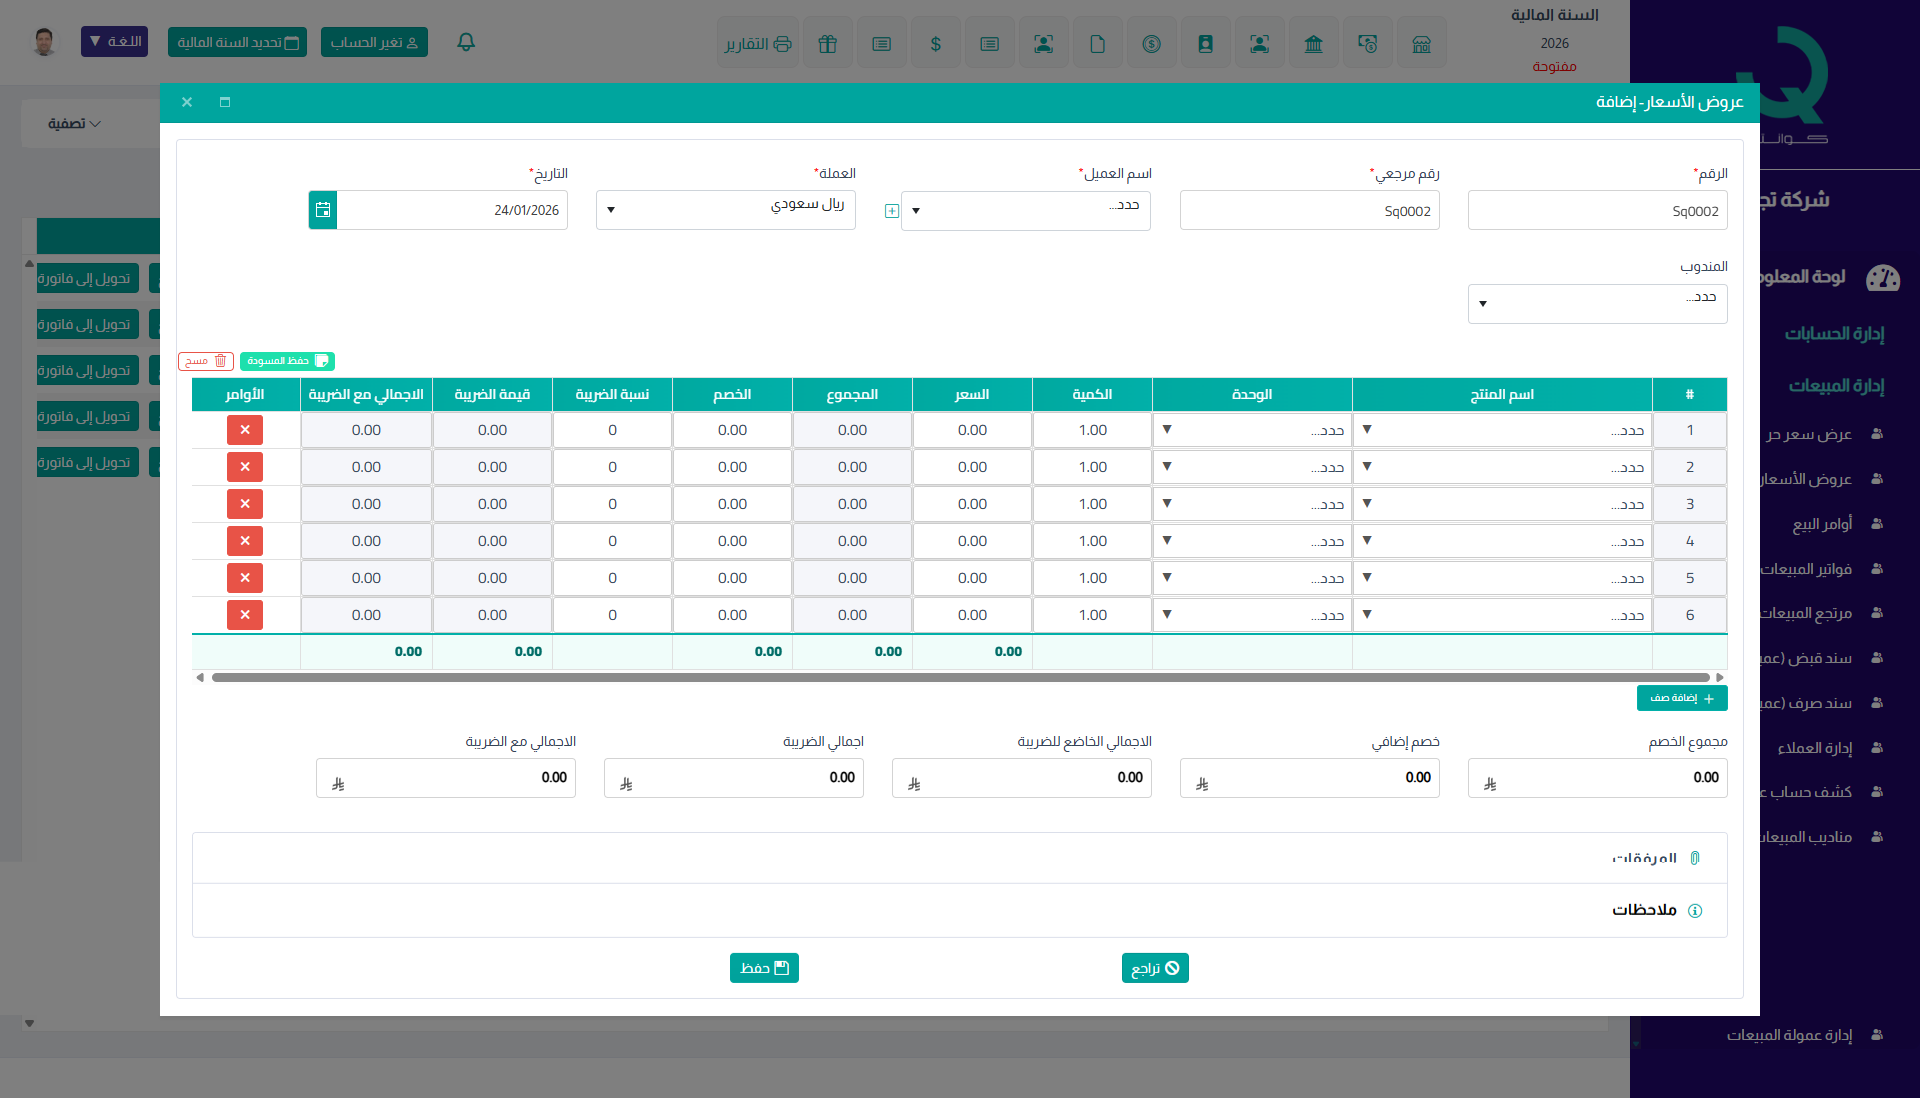This screenshot has height=1100, width=1920.
Task: Expand the attachments (المرفقات) section
Action: [x=1644, y=858]
